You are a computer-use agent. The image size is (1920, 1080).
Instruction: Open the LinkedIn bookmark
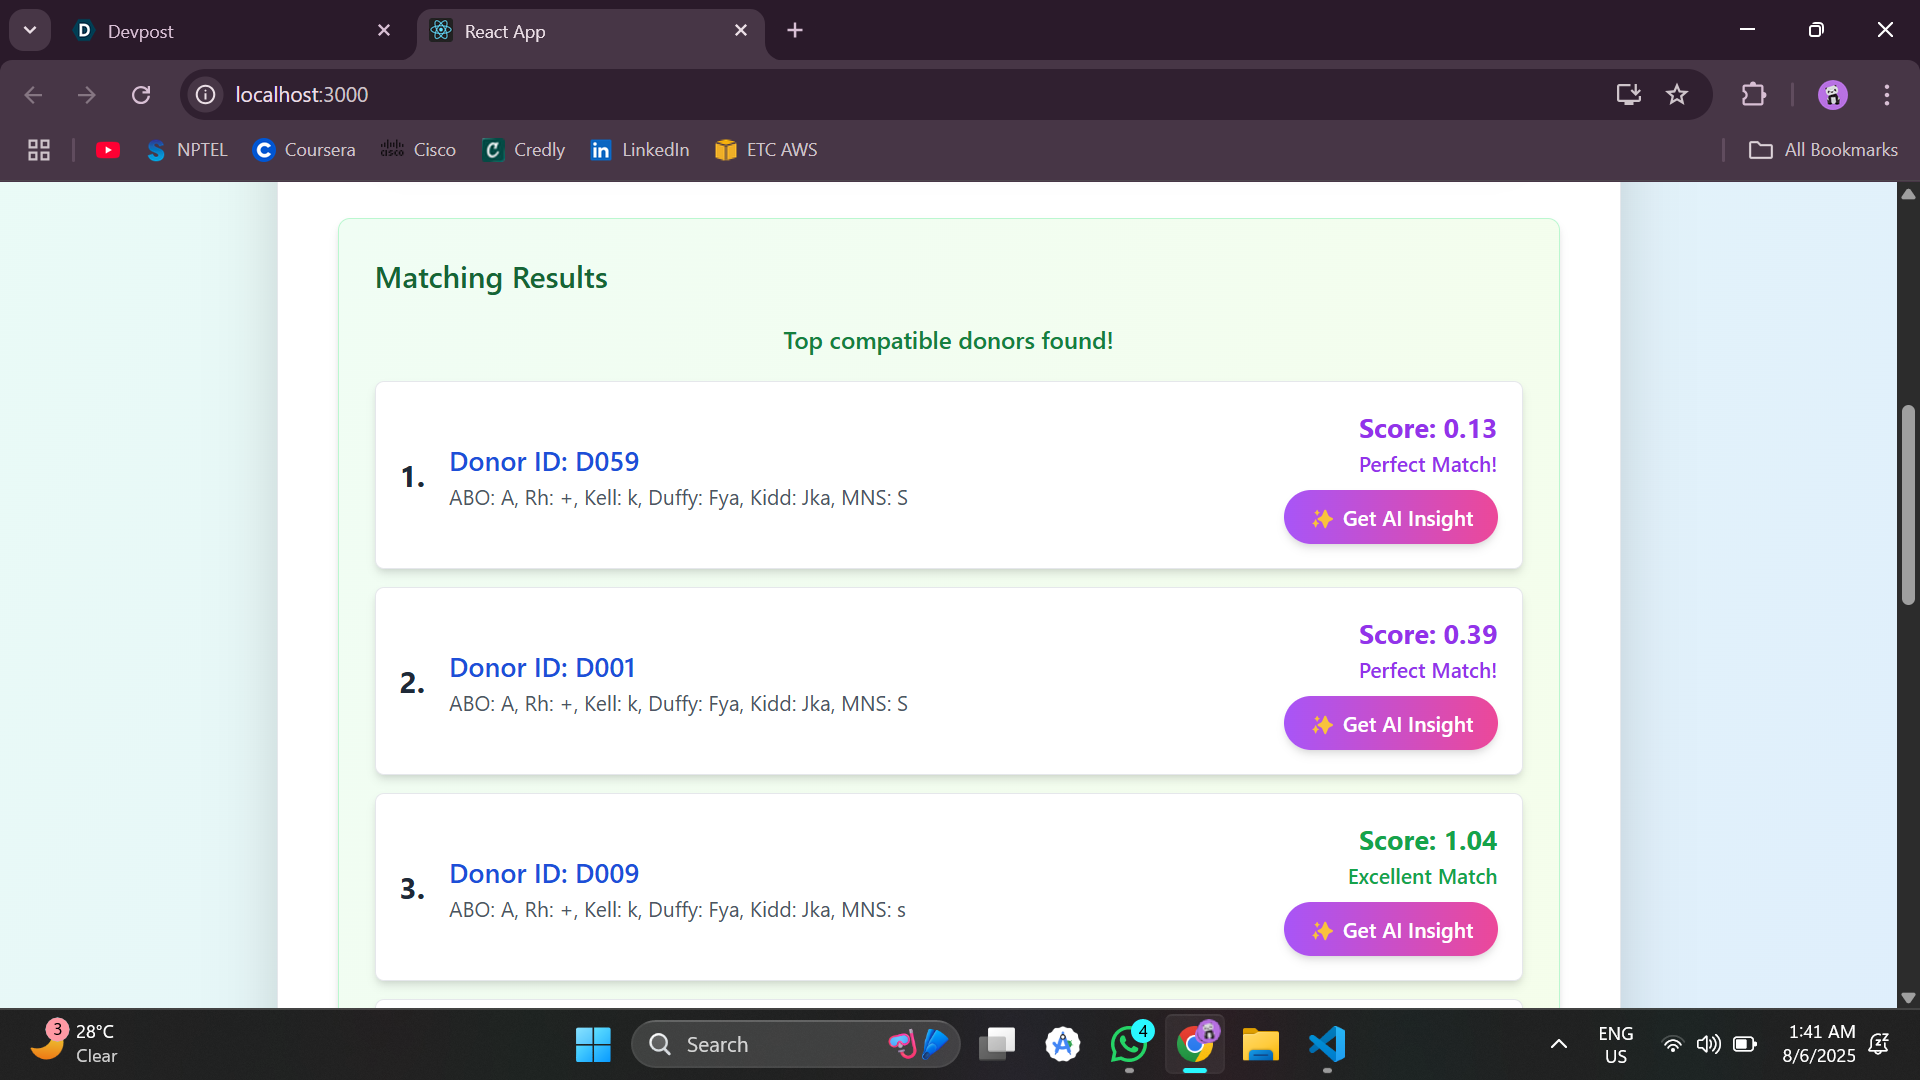click(x=640, y=150)
